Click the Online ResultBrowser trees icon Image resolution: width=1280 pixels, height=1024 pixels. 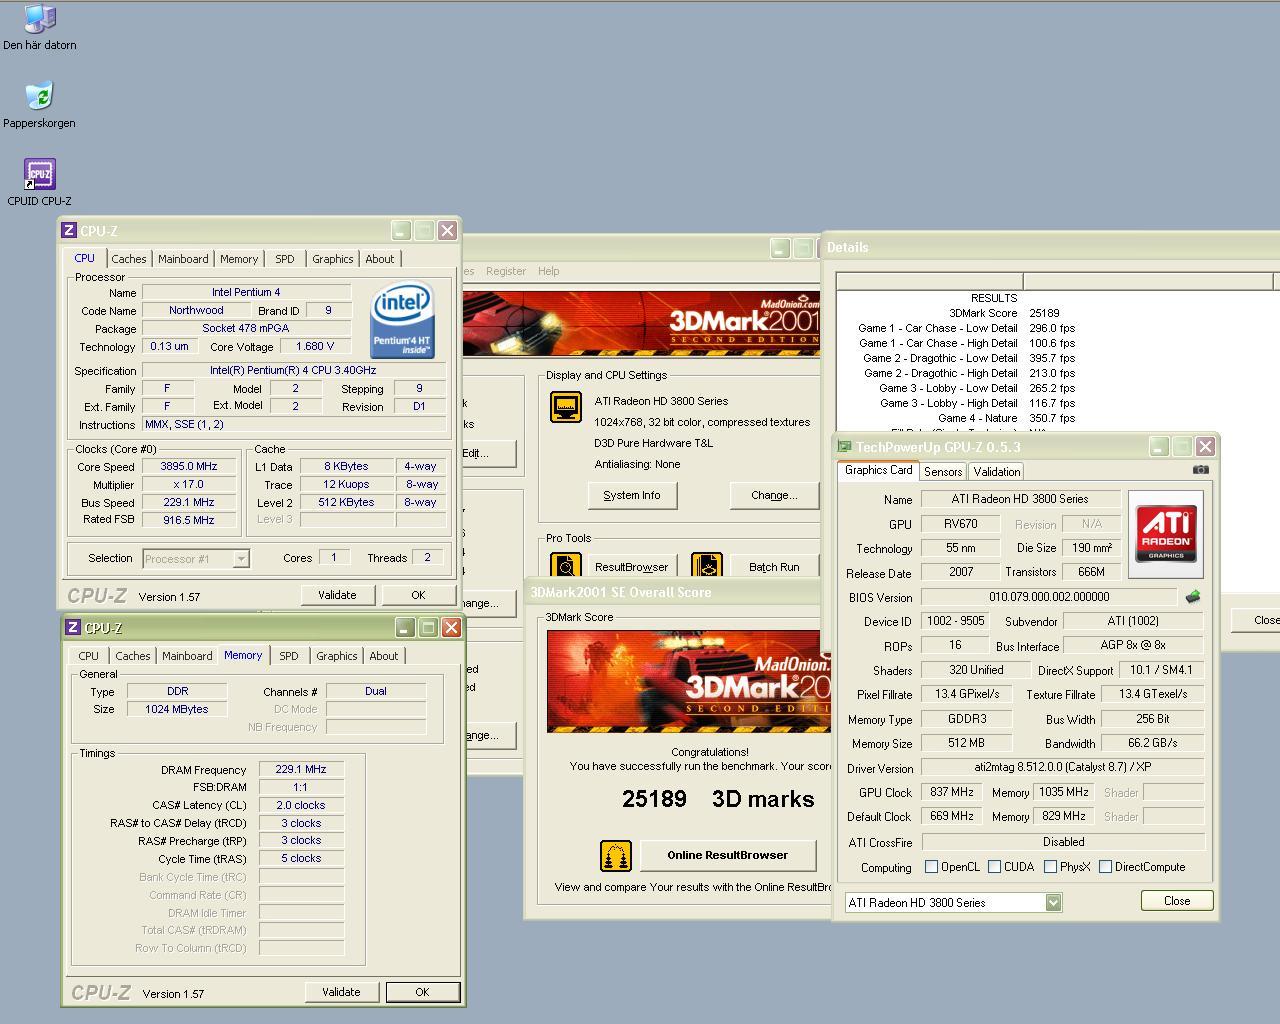coord(616,856)
